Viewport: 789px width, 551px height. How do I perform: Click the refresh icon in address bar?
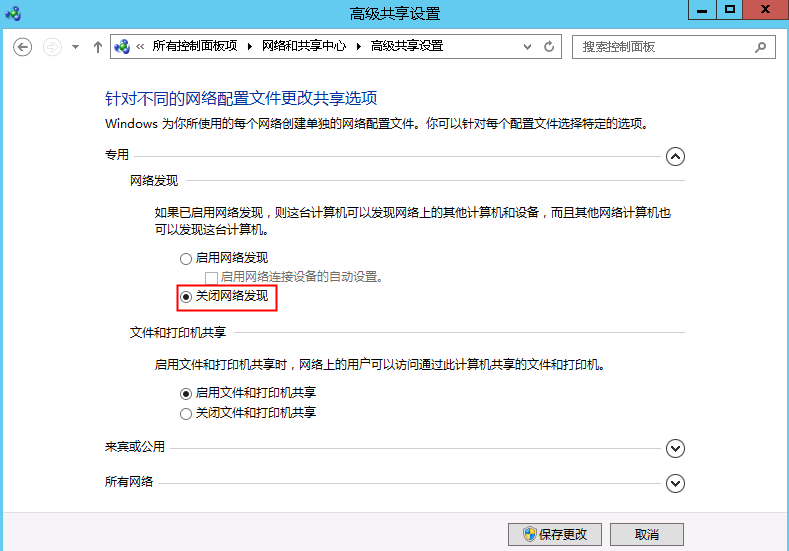click(x=549, y=47)
